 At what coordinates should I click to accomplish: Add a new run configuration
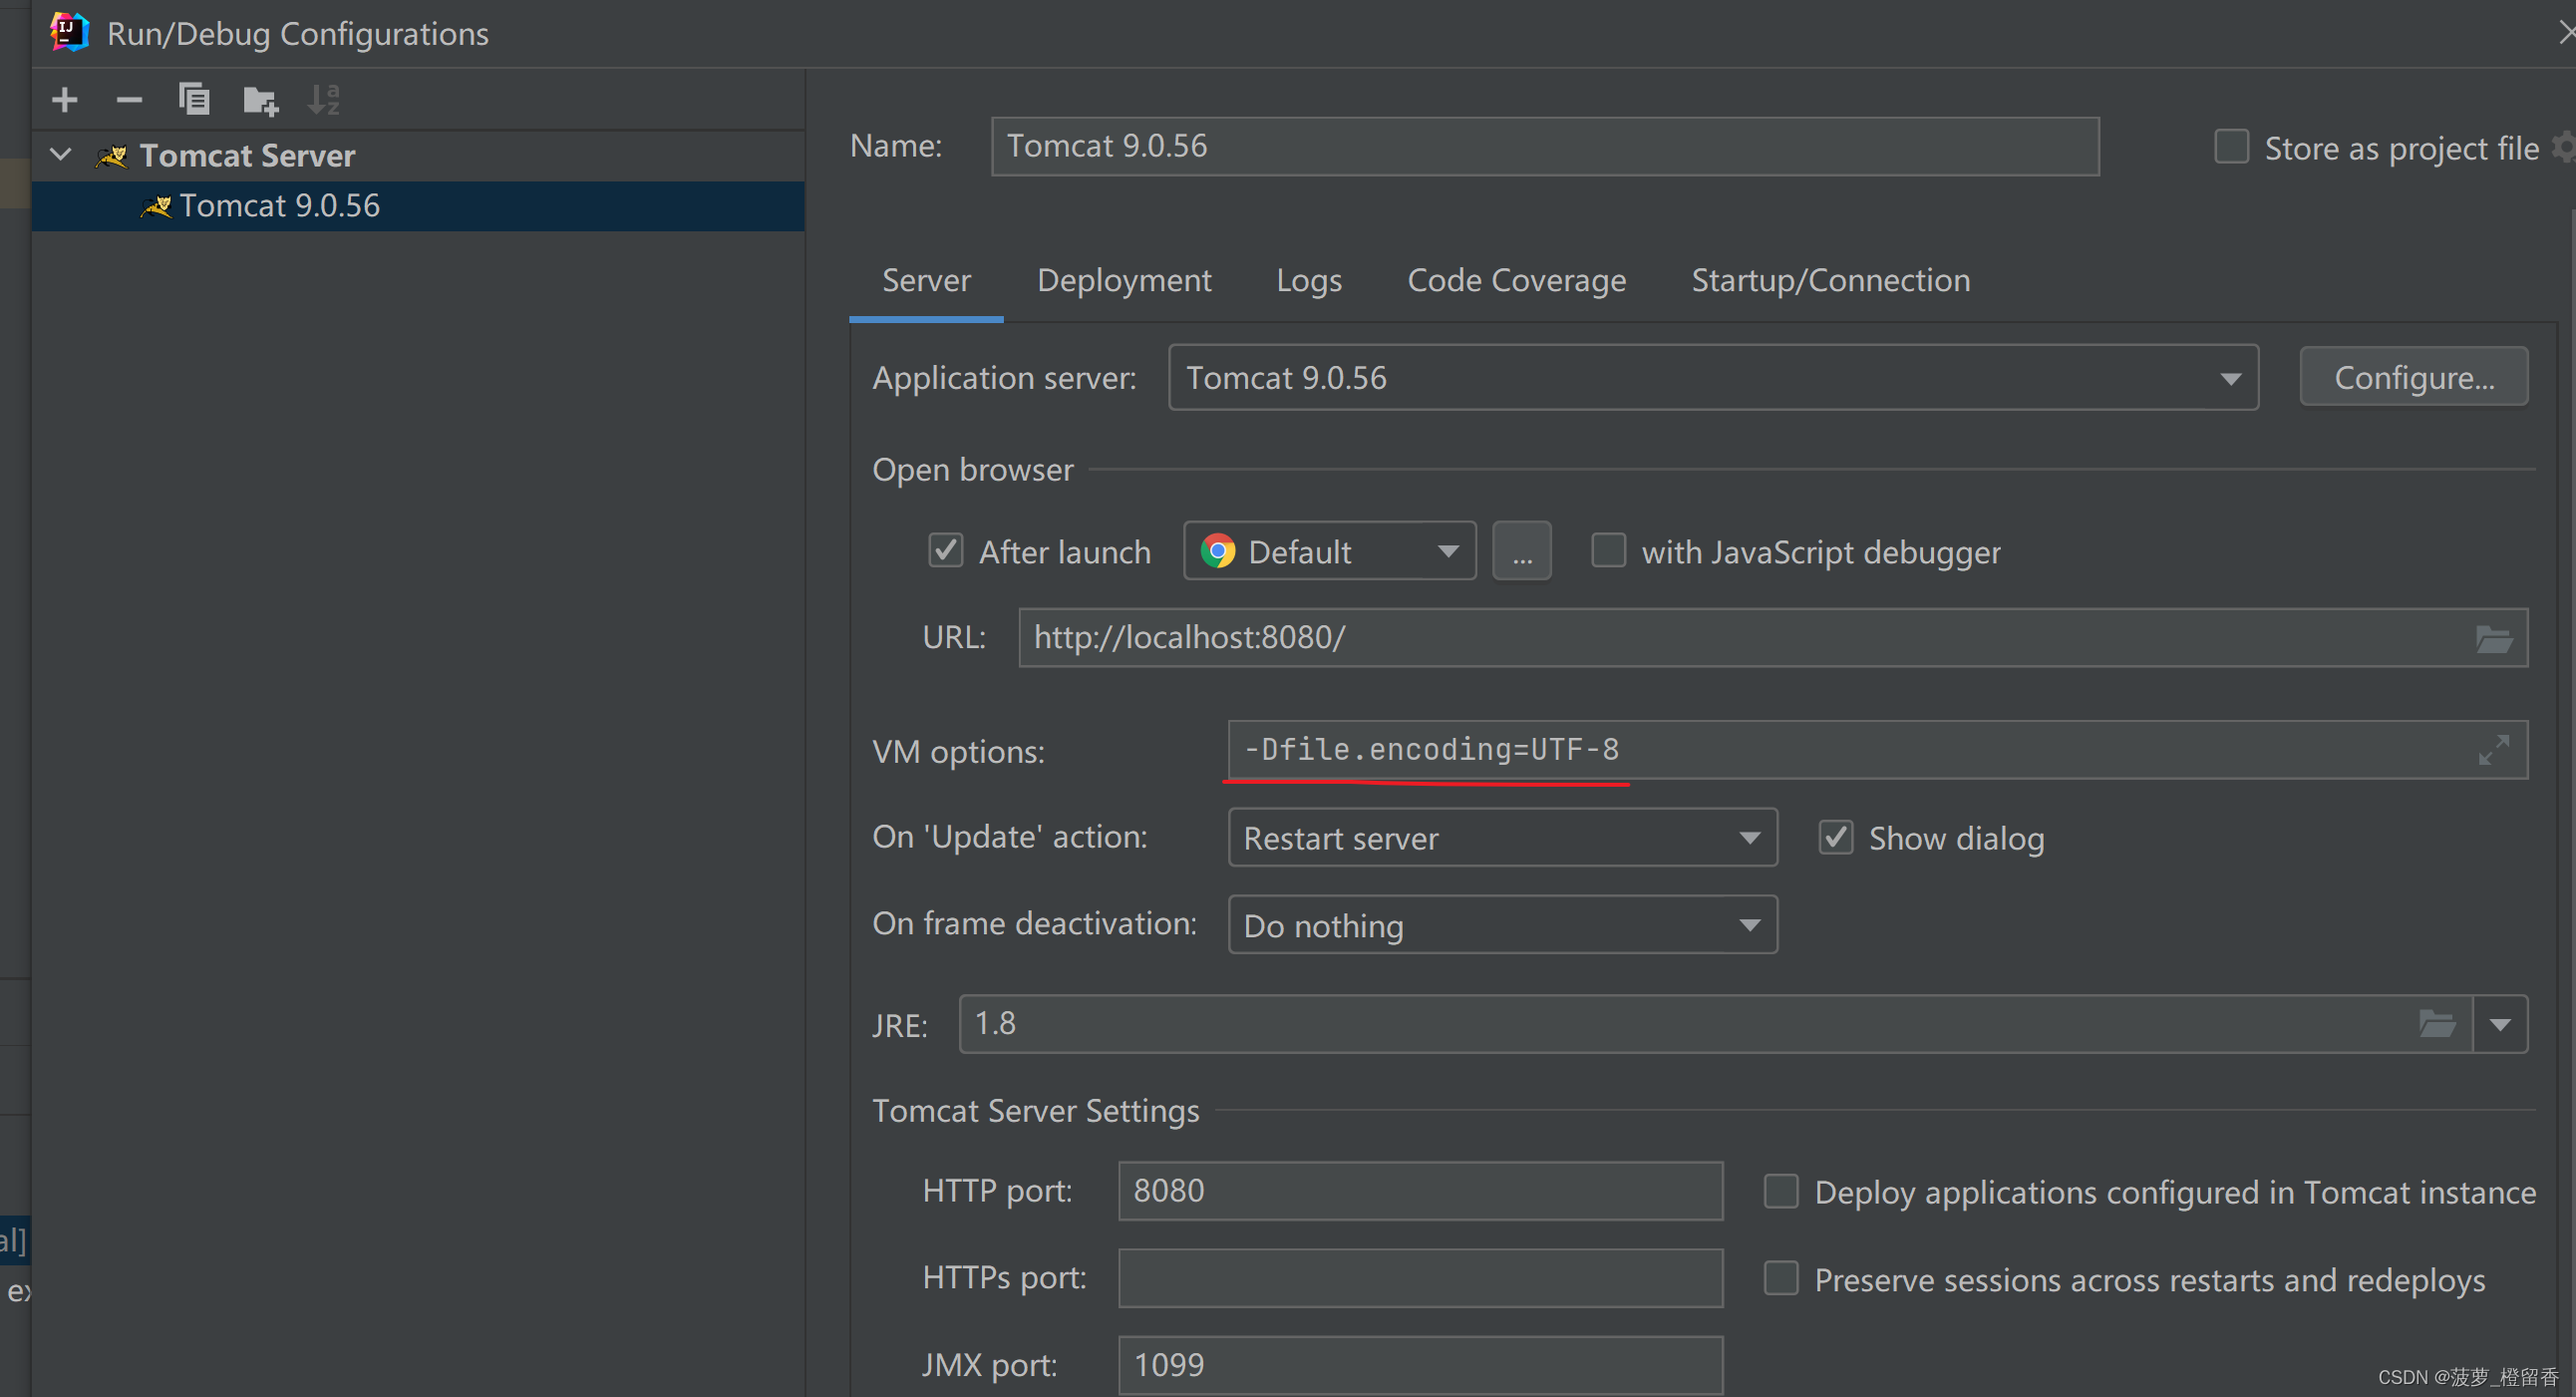coord(64,100)
